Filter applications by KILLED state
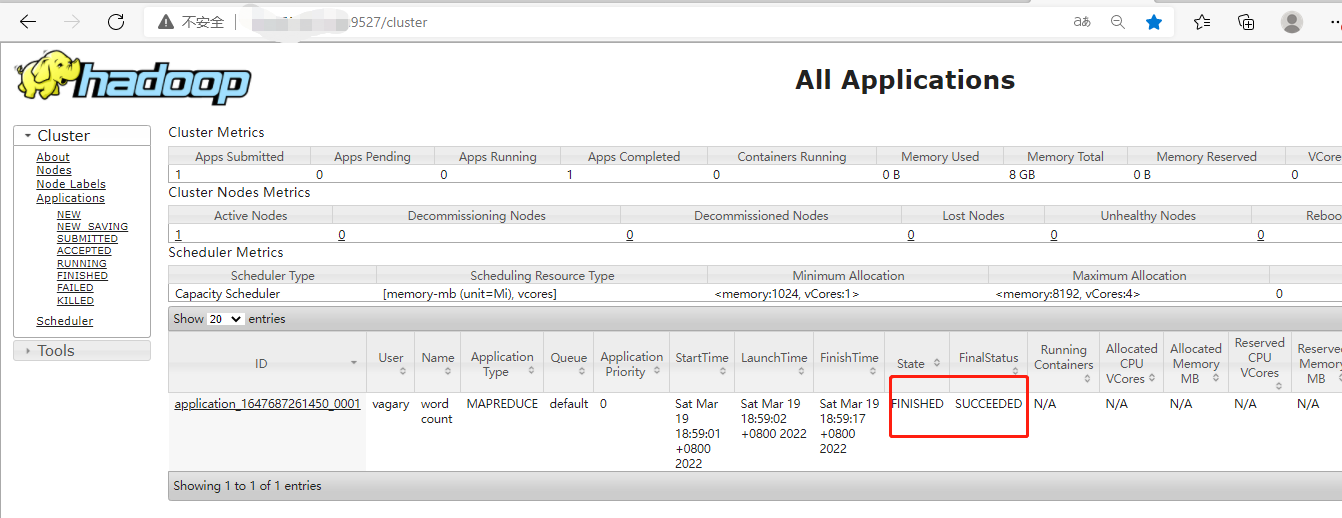The height and width of the screenshot is (518, 1342). click(75, 300)
